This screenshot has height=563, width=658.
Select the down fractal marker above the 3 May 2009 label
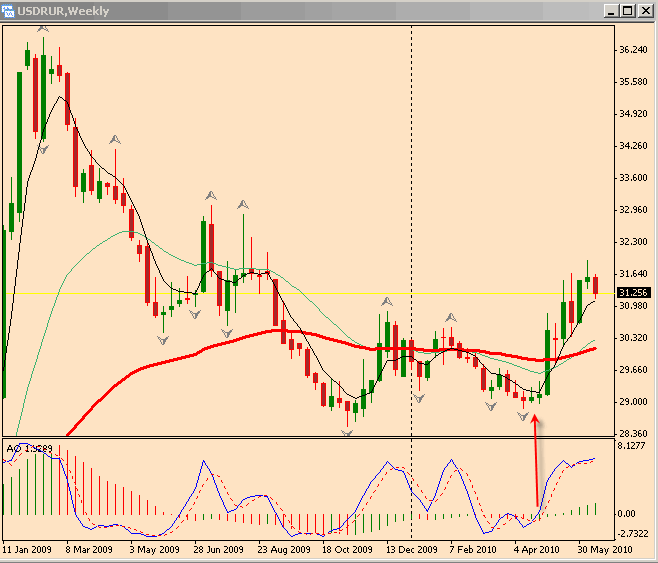pos(163,340)
